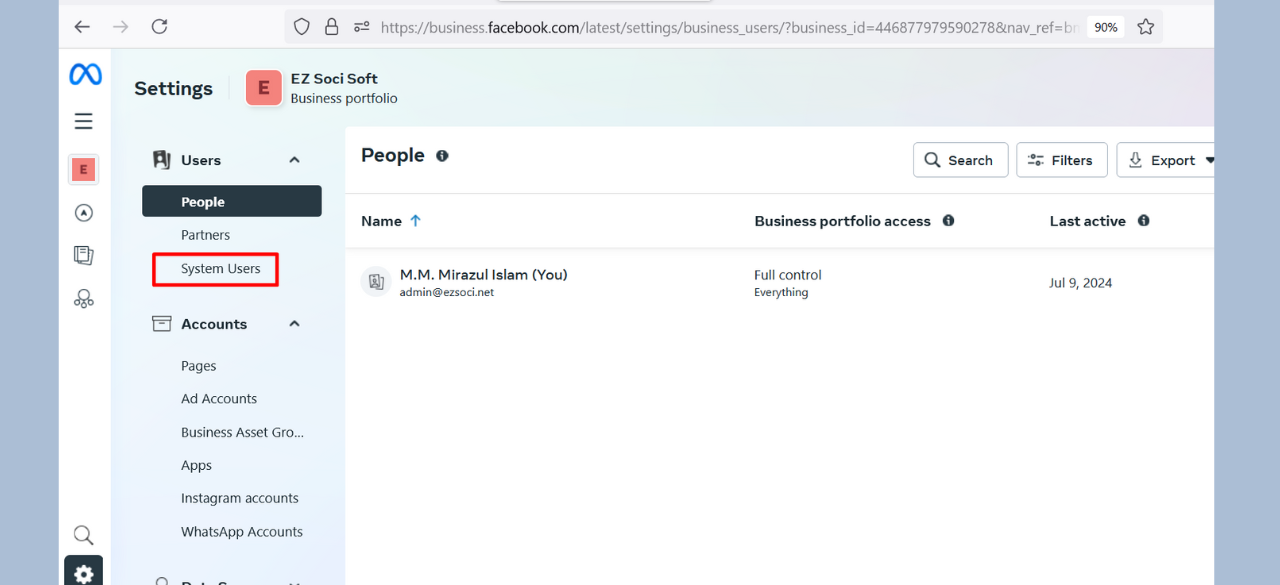
Task: Click the Full control access text
Action: (x=788, y=274)
